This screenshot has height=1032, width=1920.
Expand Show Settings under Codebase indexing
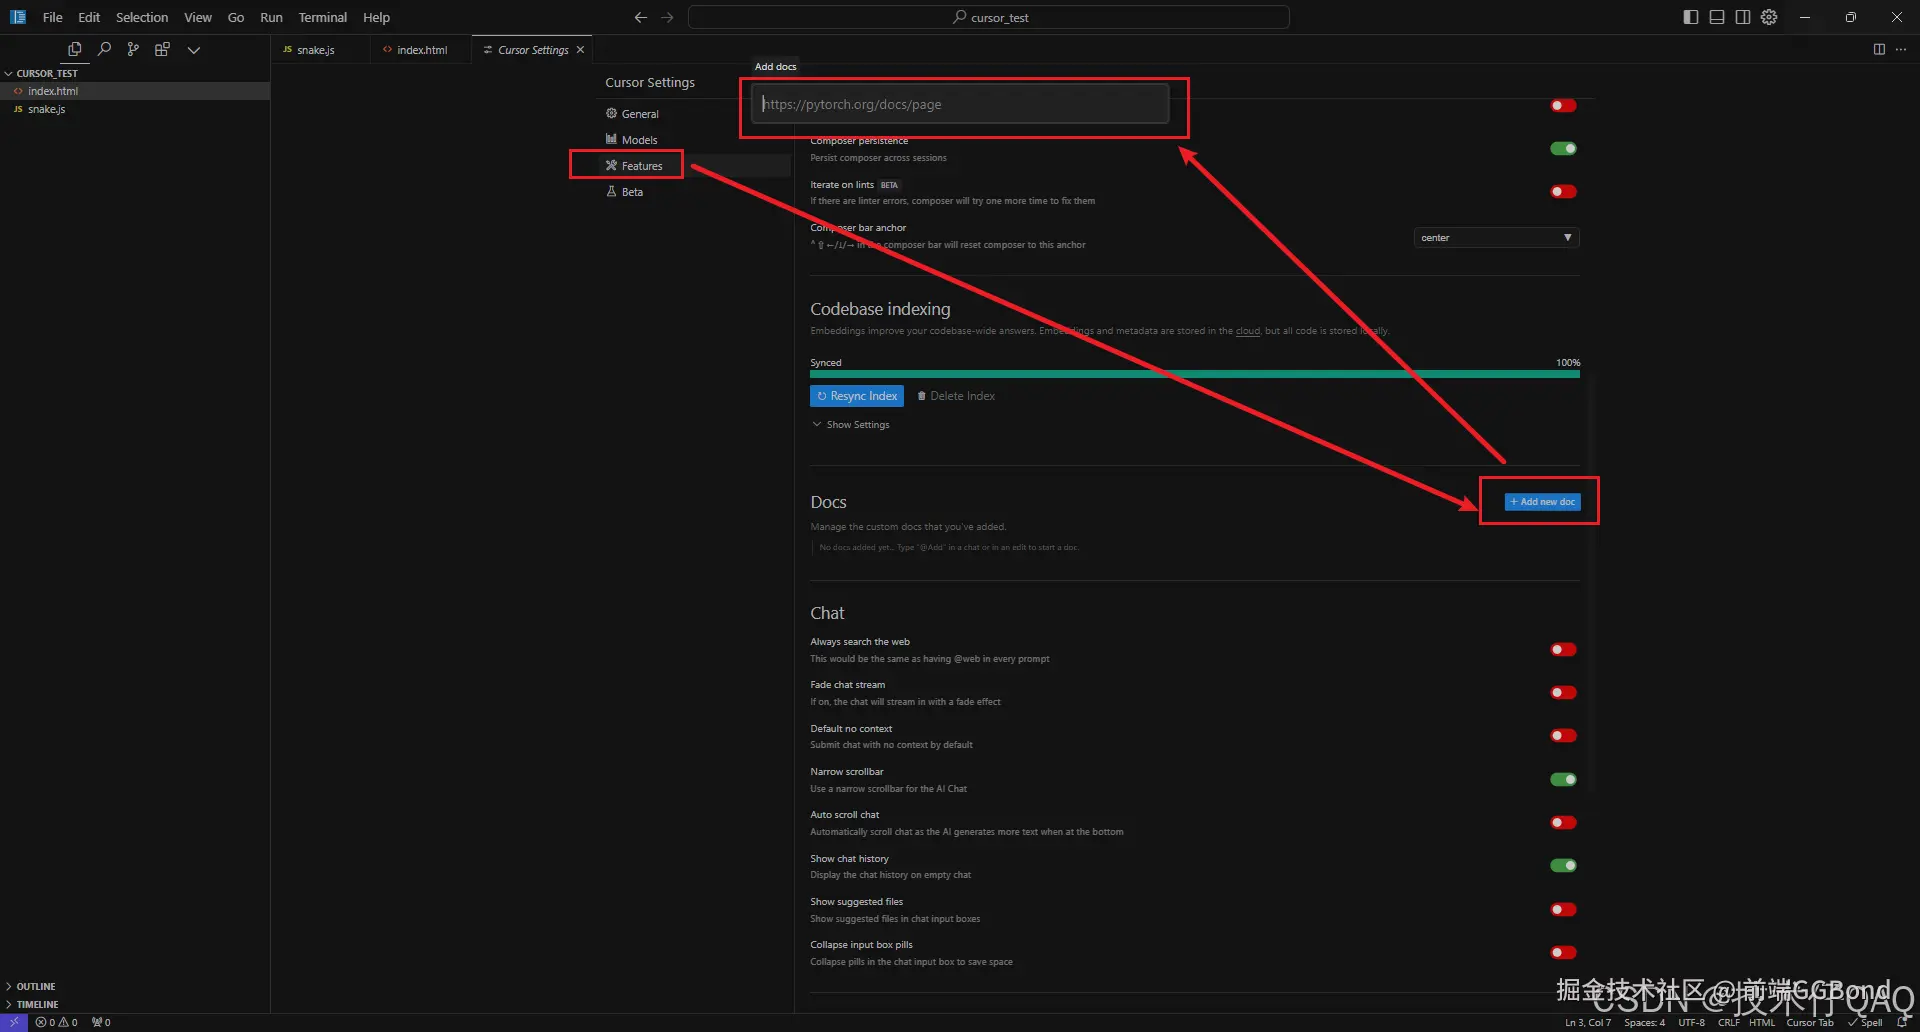pos(851,425)
